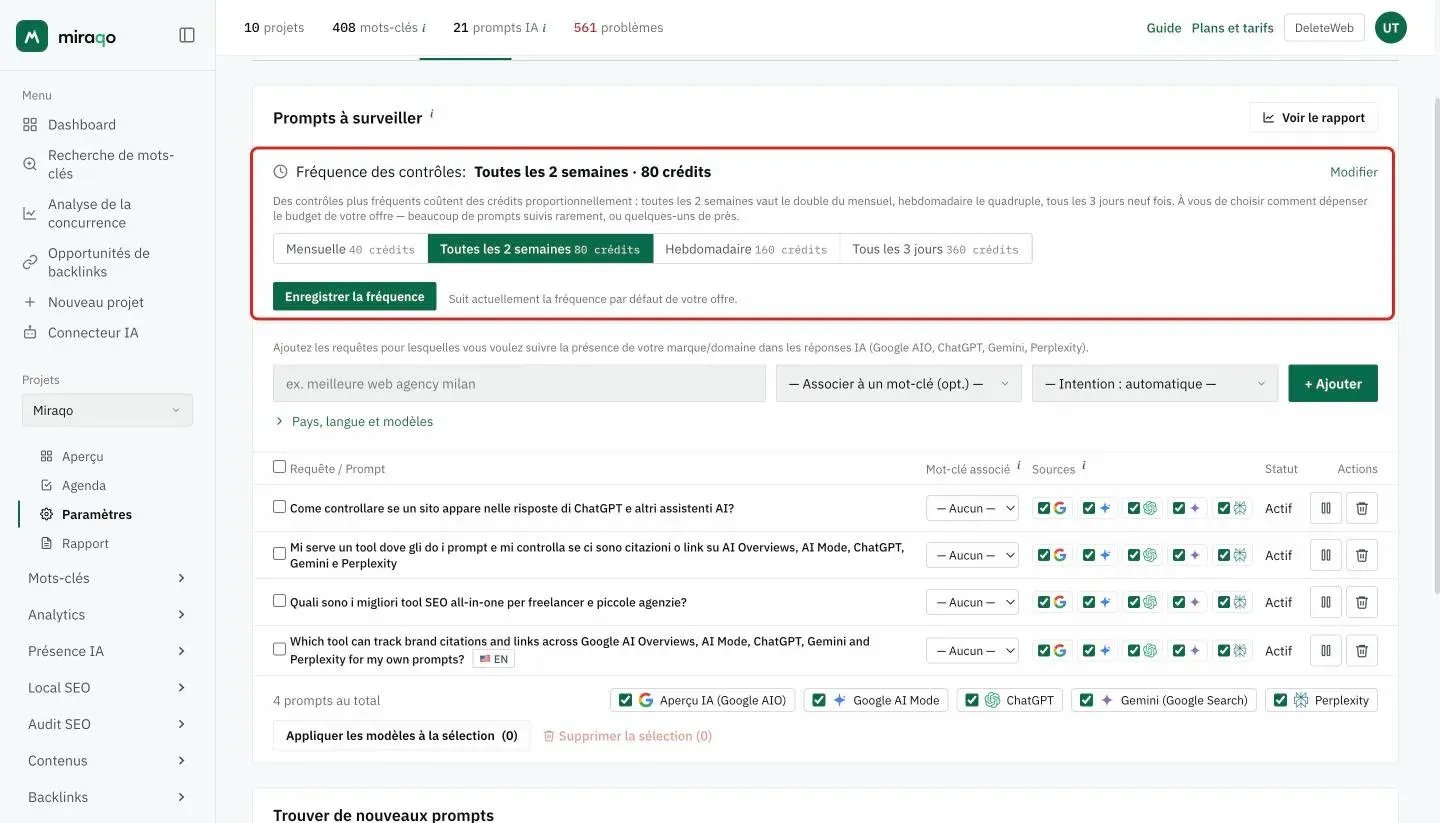
Task: Select the 'Tous les 3 jours' frequency
Action: point(936,249)
